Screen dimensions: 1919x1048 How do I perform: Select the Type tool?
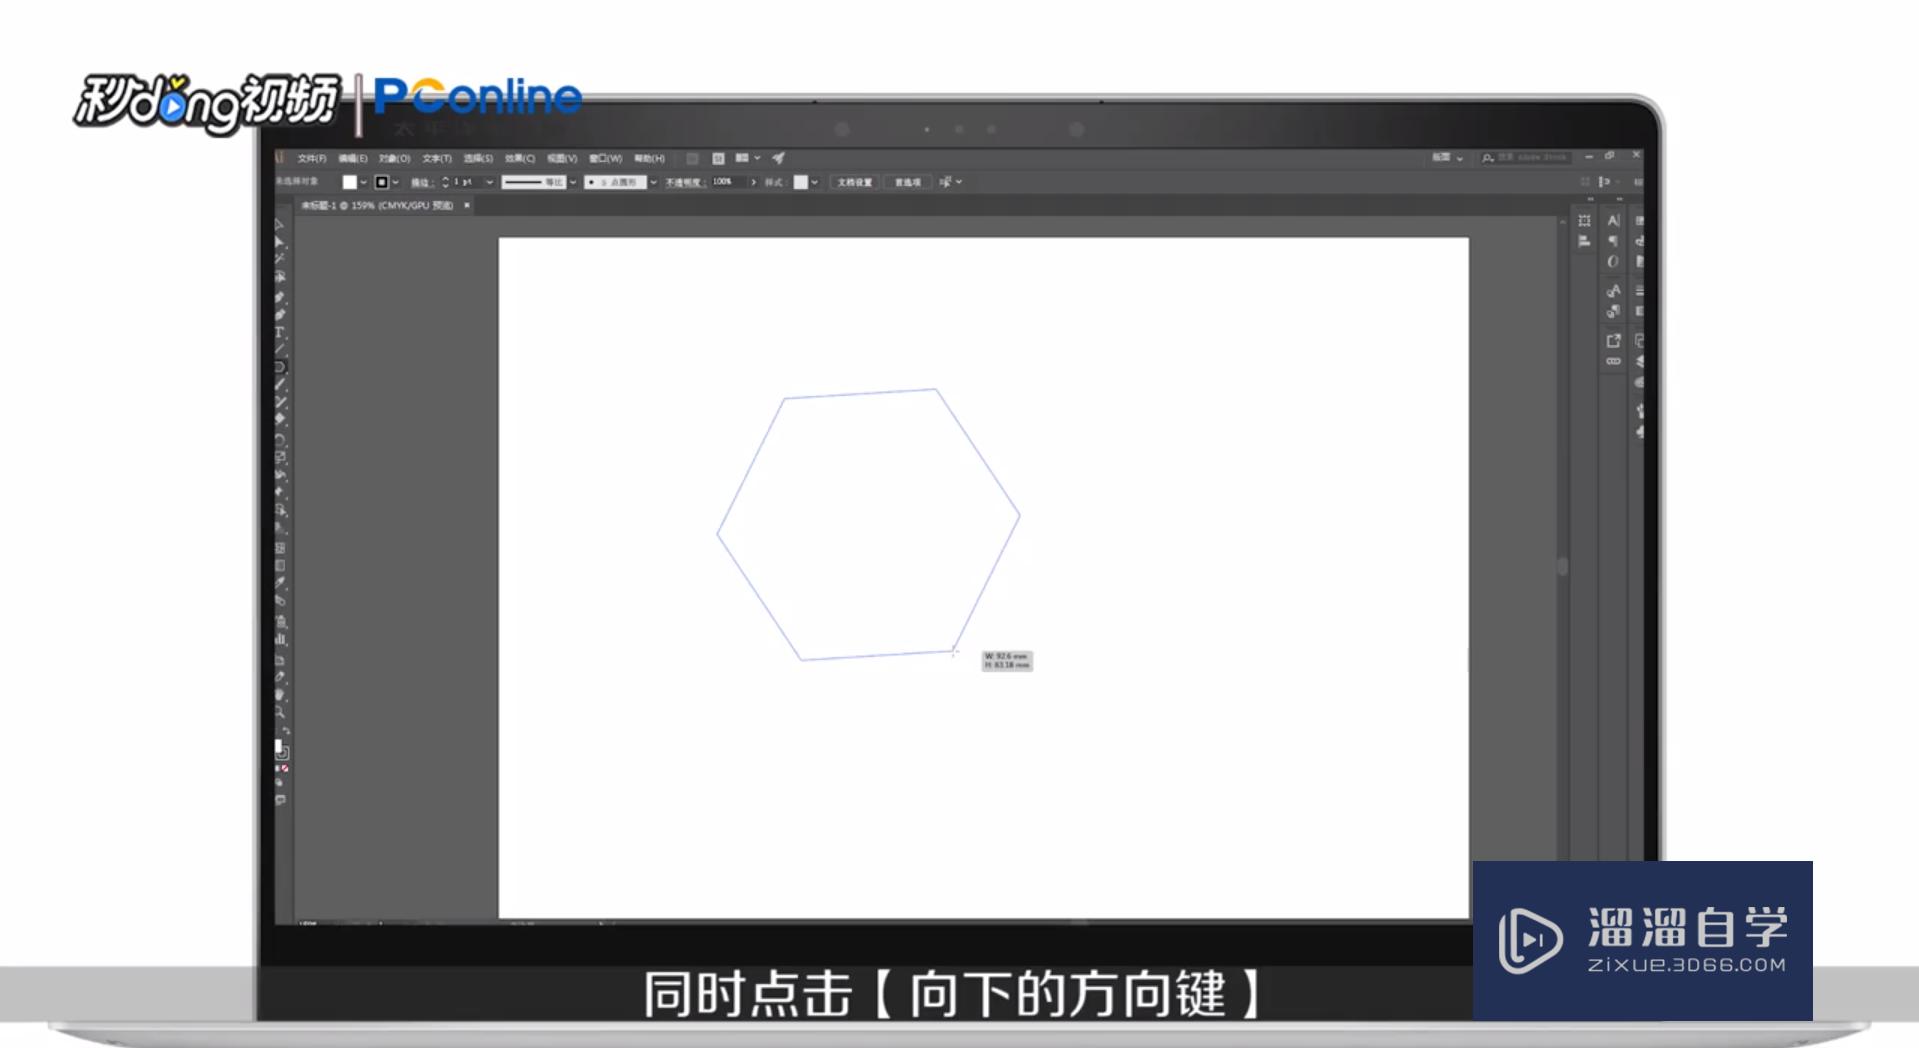tap(279, 332)
